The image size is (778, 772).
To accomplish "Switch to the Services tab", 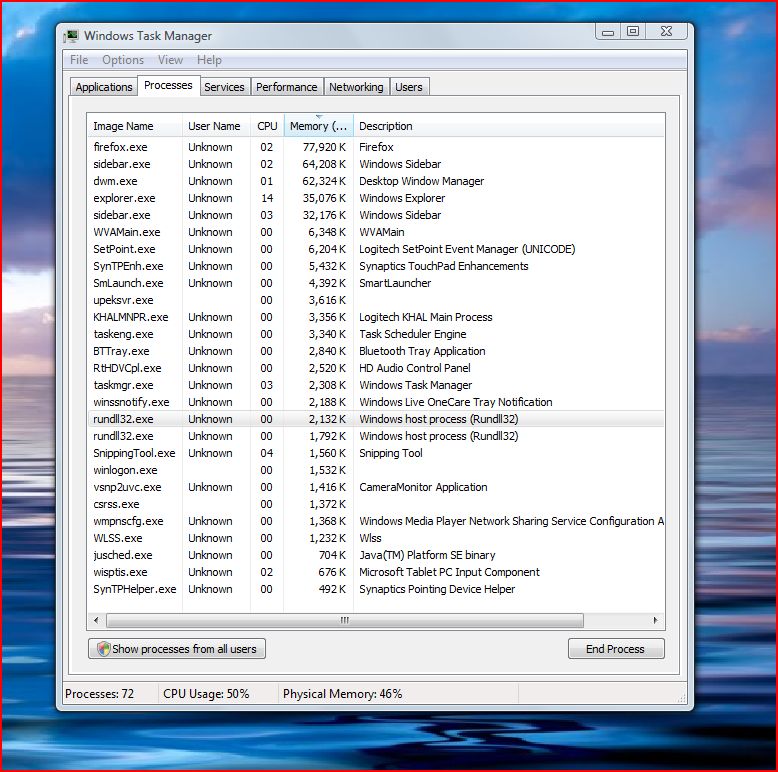I will [224, 87].
